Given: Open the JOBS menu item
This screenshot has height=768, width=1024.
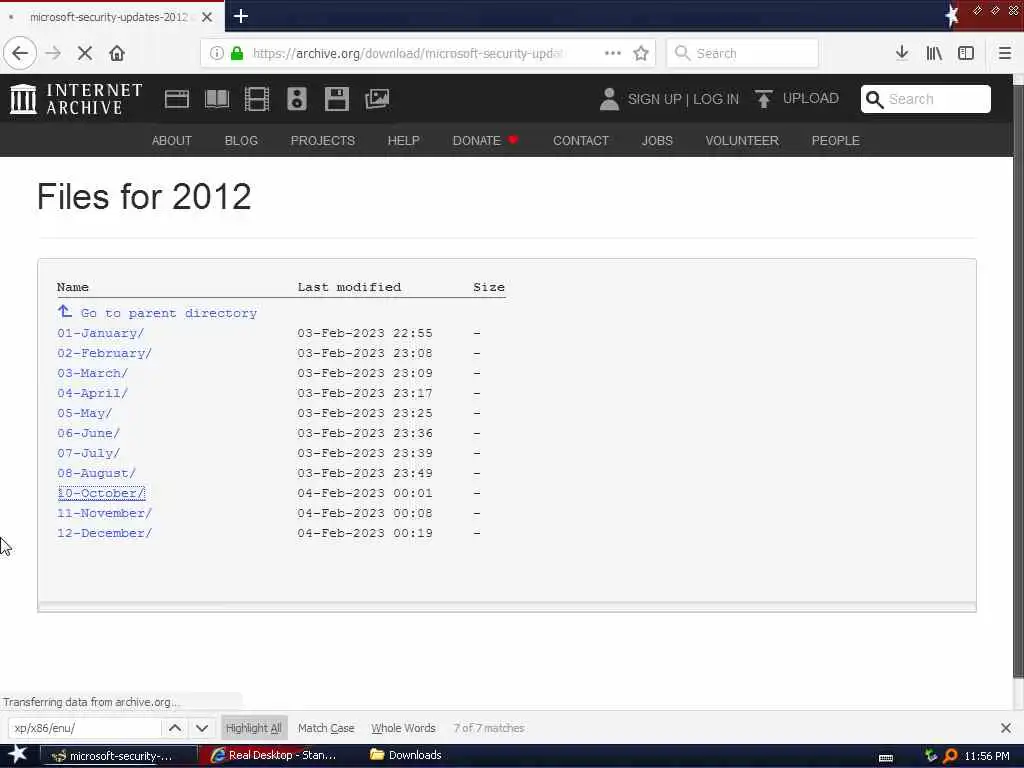Looking at the screenshot, I should [x=657, y=140].
